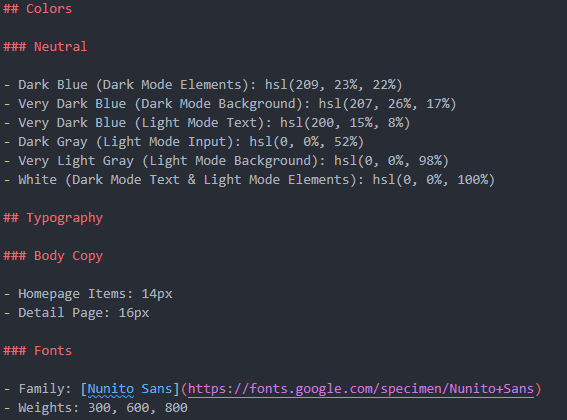This screenshot has width=567, height=420.
Task: Click the Family label before the link
Action: click(x=45, y=389)
